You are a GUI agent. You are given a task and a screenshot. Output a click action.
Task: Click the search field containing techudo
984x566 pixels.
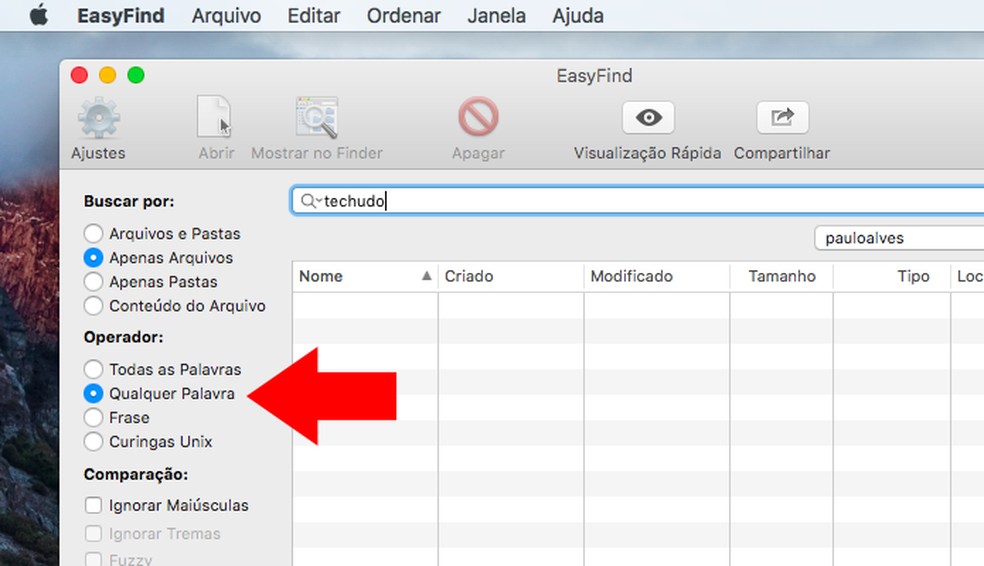[x=638, y=201]
